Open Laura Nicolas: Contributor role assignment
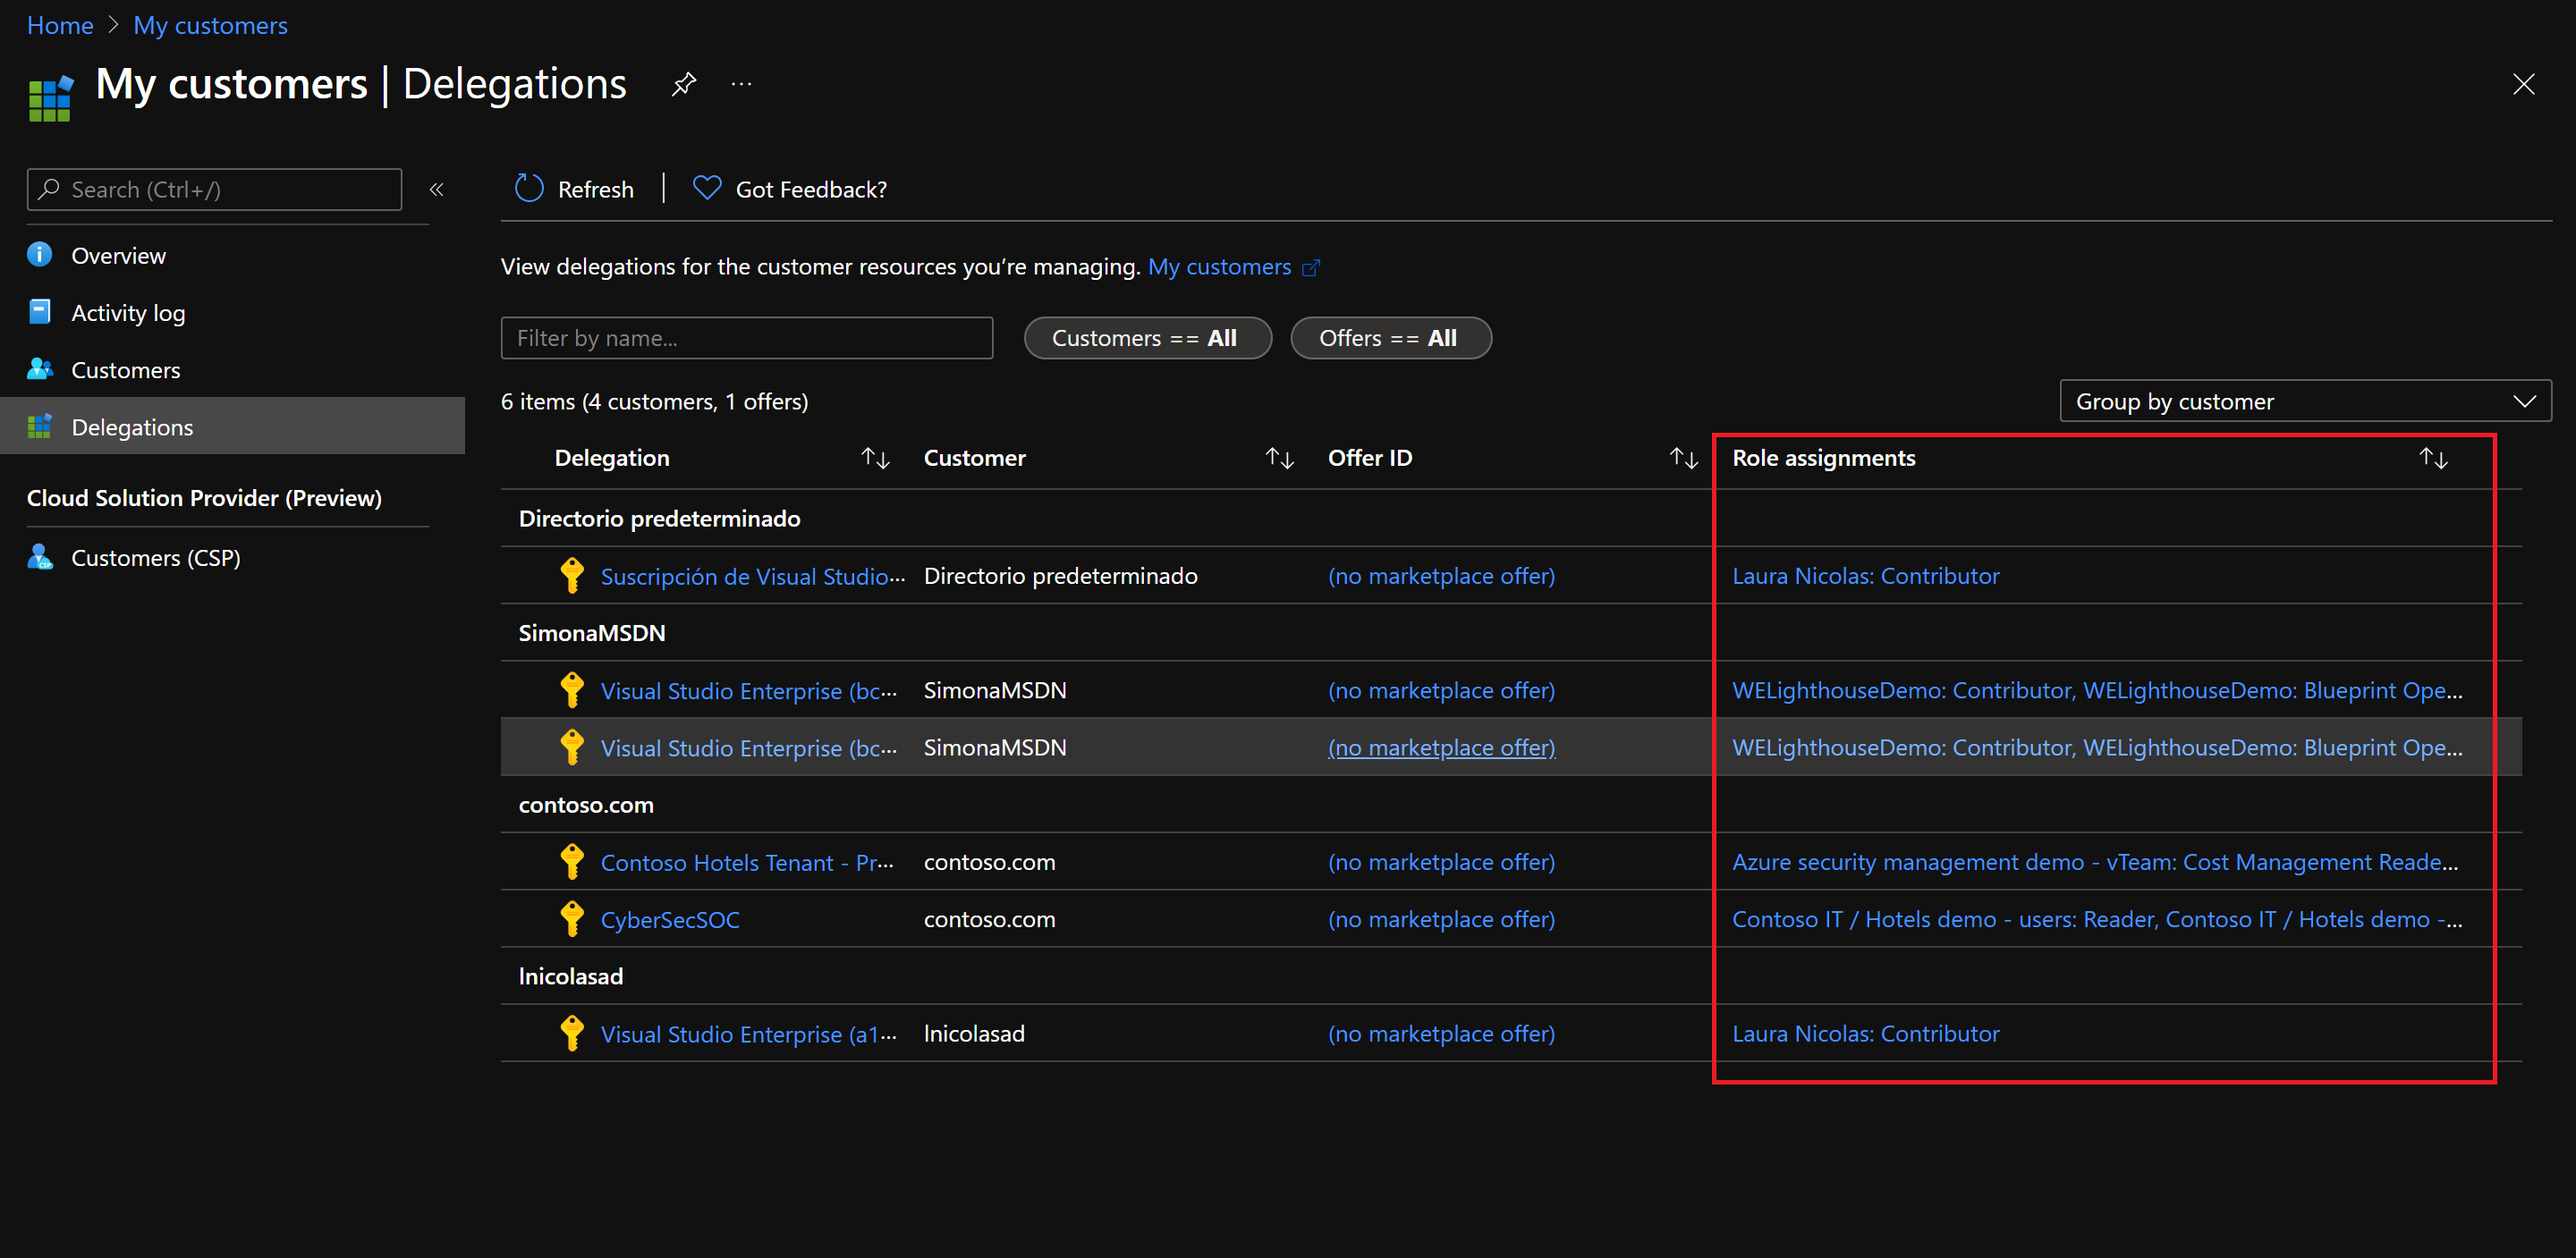This screenshot has height=1258, width=2576. pyautogui.click(x=1866, y=575)
